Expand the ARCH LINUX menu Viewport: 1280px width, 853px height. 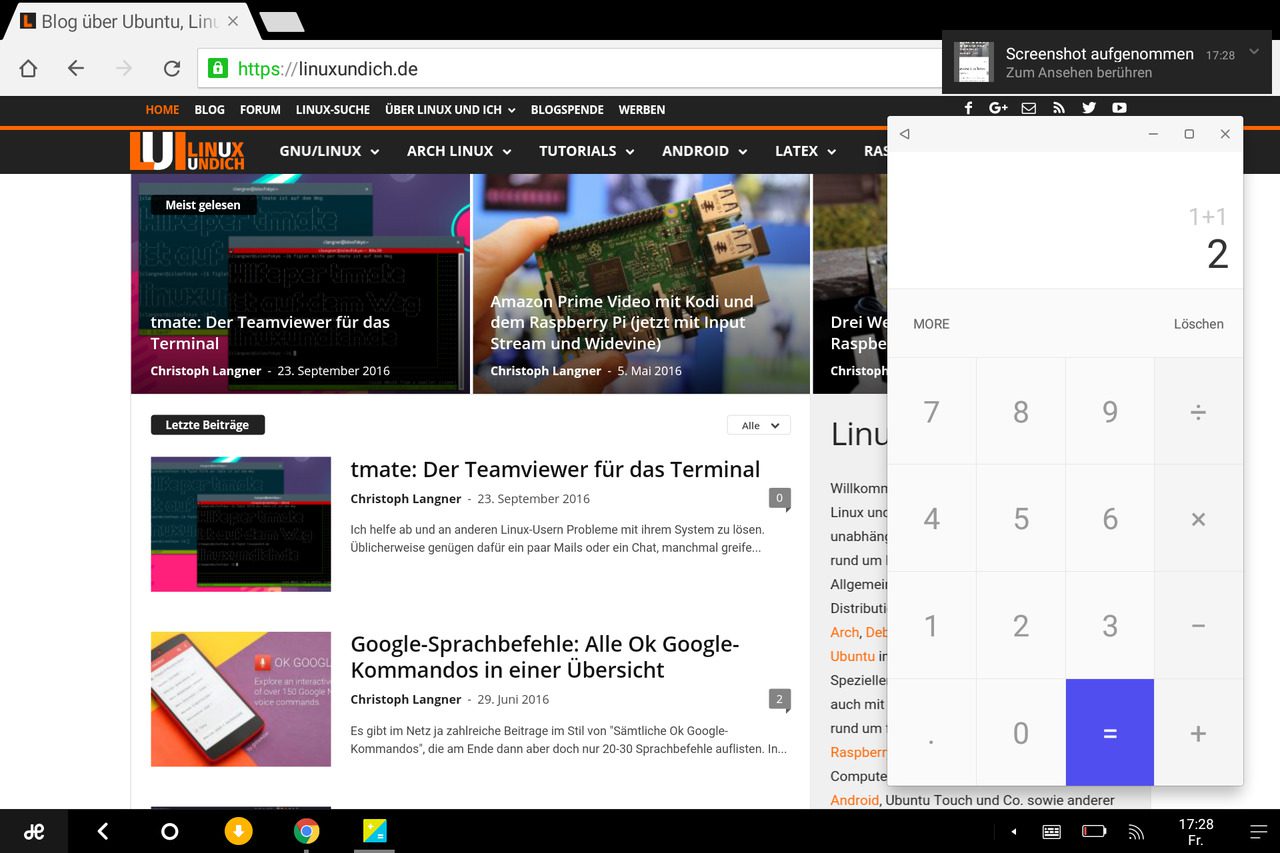coord(459,151)
